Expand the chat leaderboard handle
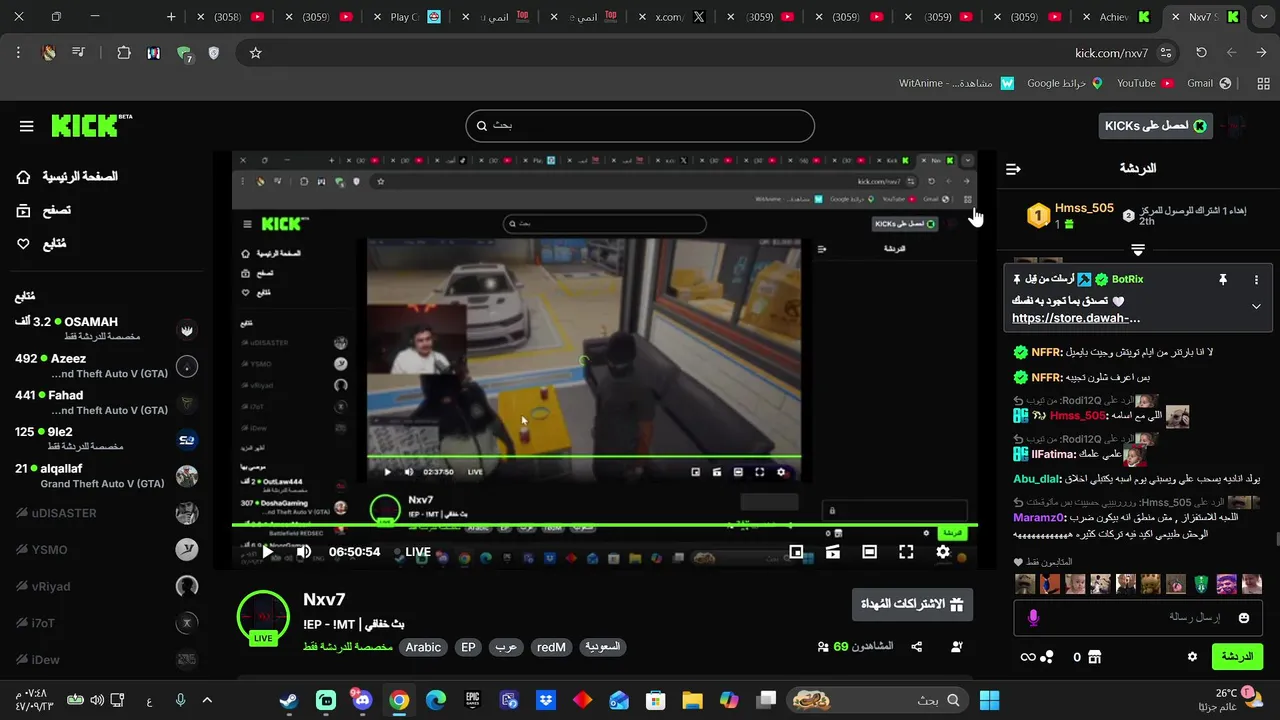 [x=1138, y=249]
